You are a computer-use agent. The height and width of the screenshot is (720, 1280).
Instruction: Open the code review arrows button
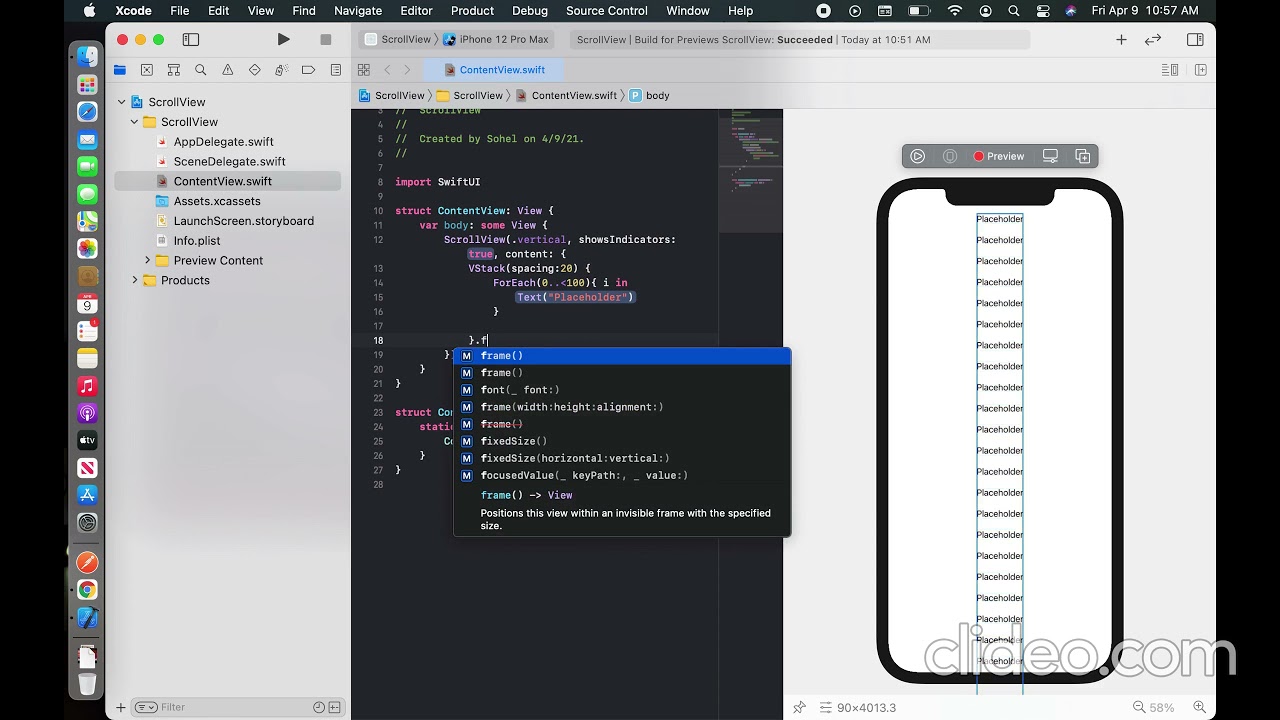tap(1153, 40)
